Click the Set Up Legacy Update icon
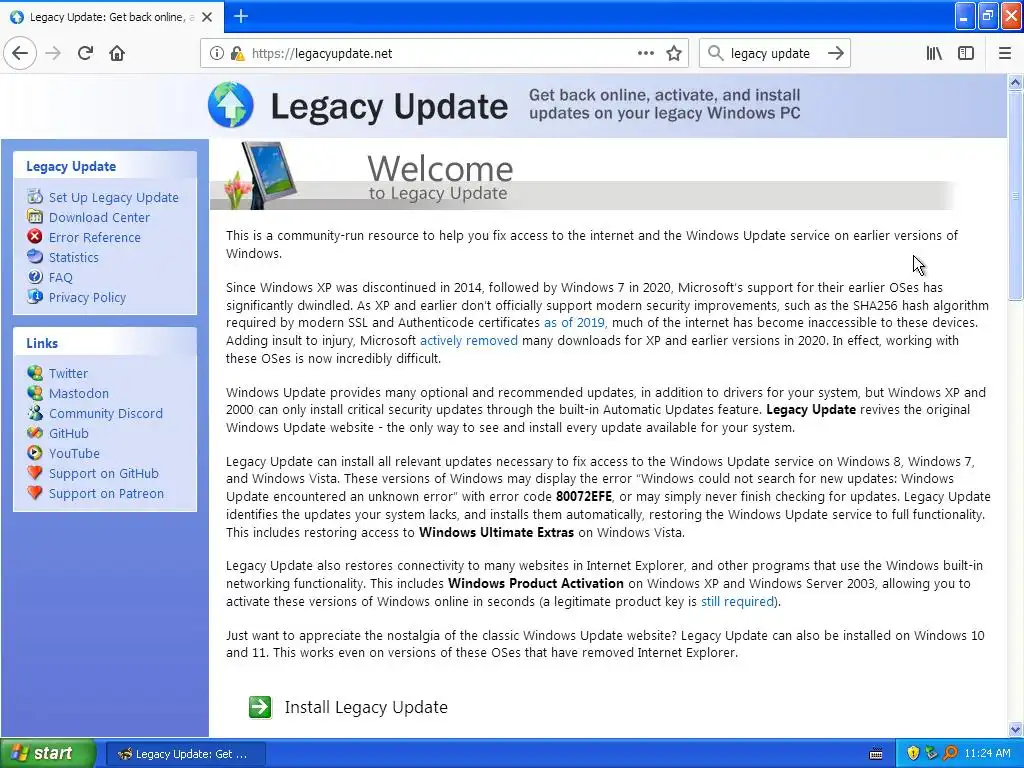This screenshot has height=768, width=1024. click(x=35, y=197)
